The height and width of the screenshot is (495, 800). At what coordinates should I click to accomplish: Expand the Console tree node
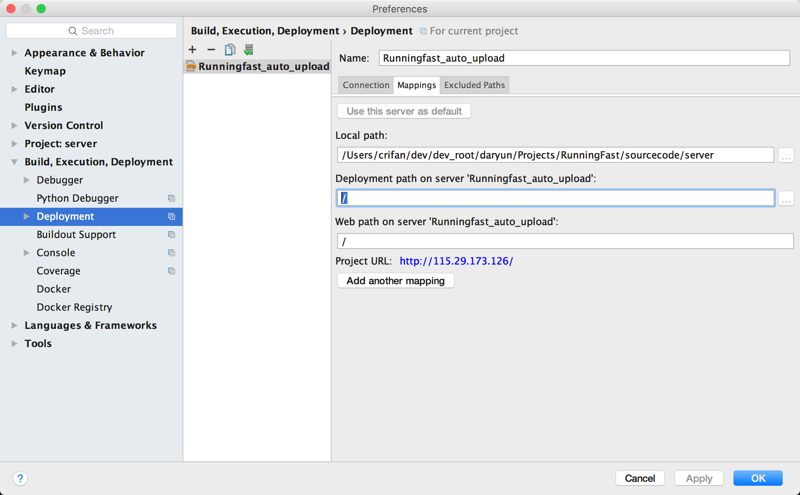(27, 253)
